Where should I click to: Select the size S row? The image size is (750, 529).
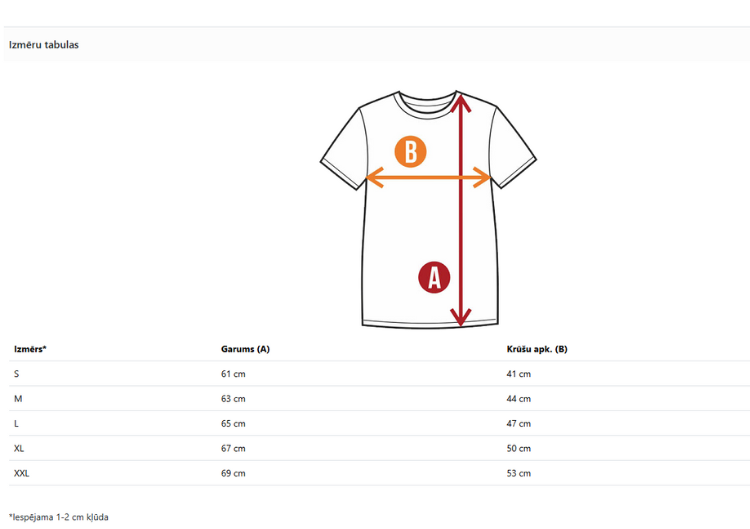point(379,374)
